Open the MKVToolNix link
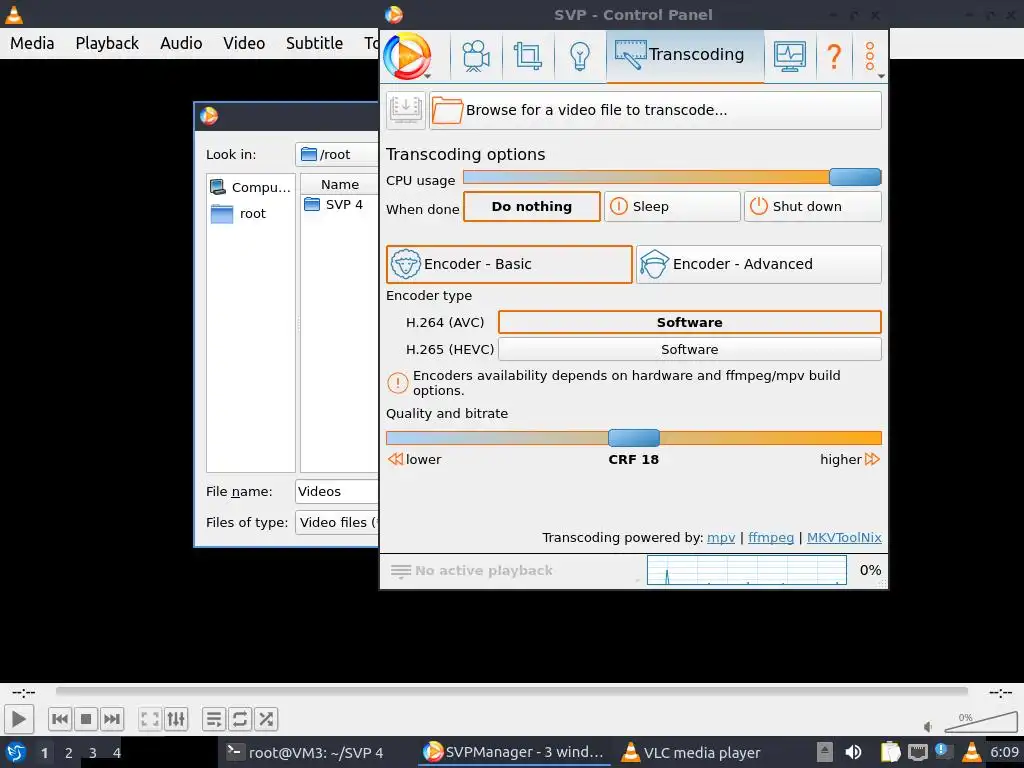This screenshot has height=768, width=1024. click(x=844, y=537)
